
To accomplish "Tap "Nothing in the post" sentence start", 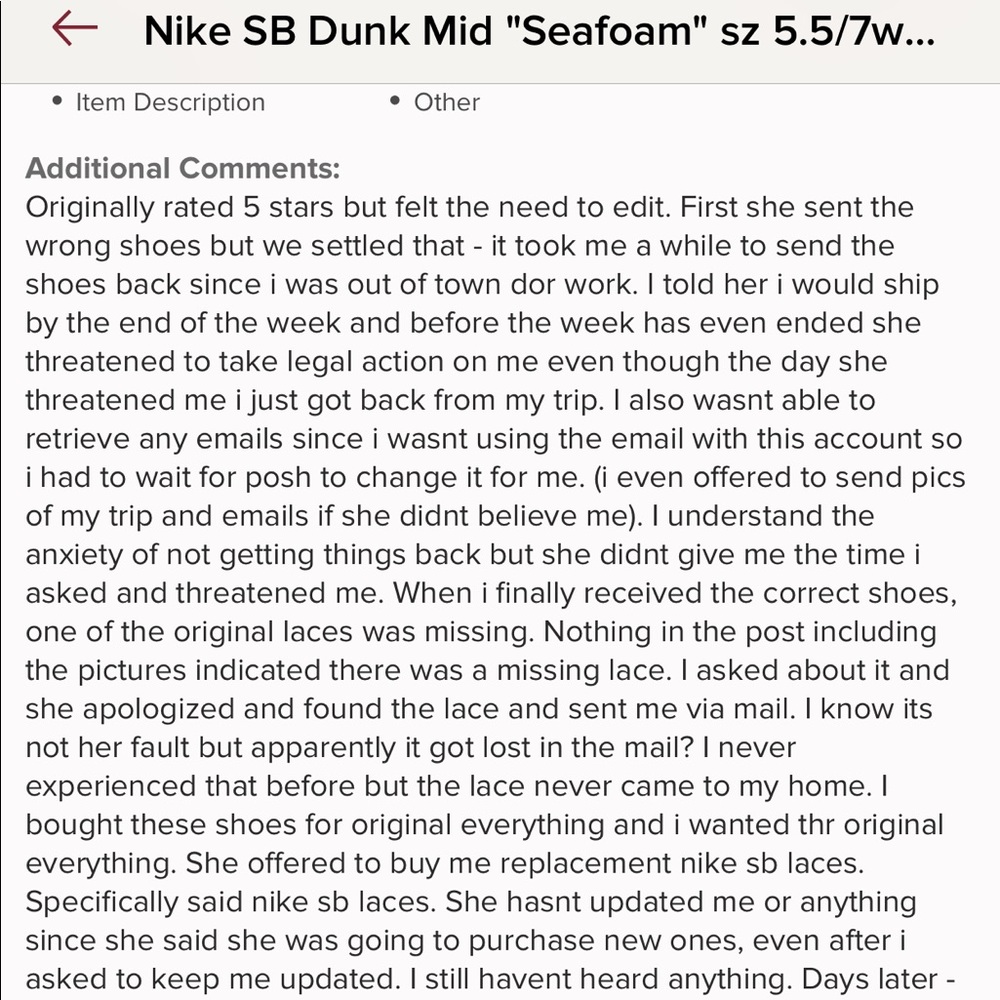I will coord(690,632).
